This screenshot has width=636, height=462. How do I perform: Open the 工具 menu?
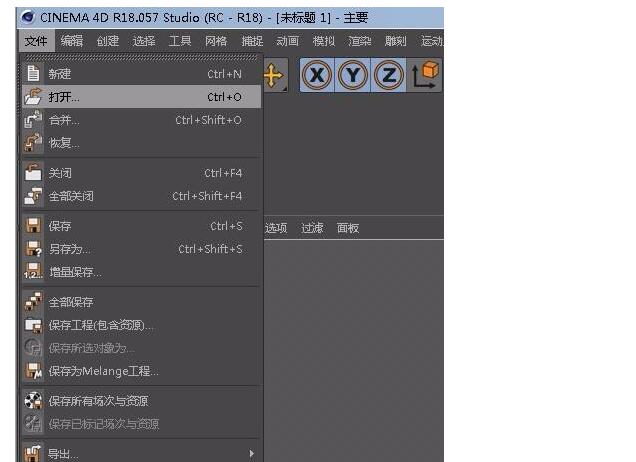pos(180,41)
